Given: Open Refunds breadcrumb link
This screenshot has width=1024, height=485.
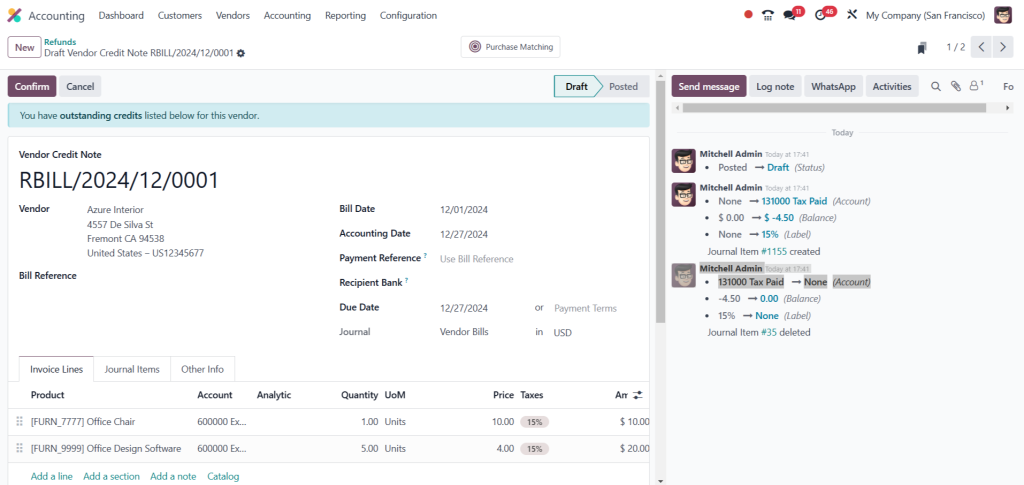Looking at the screenshot, I should [x=60, y=42].
